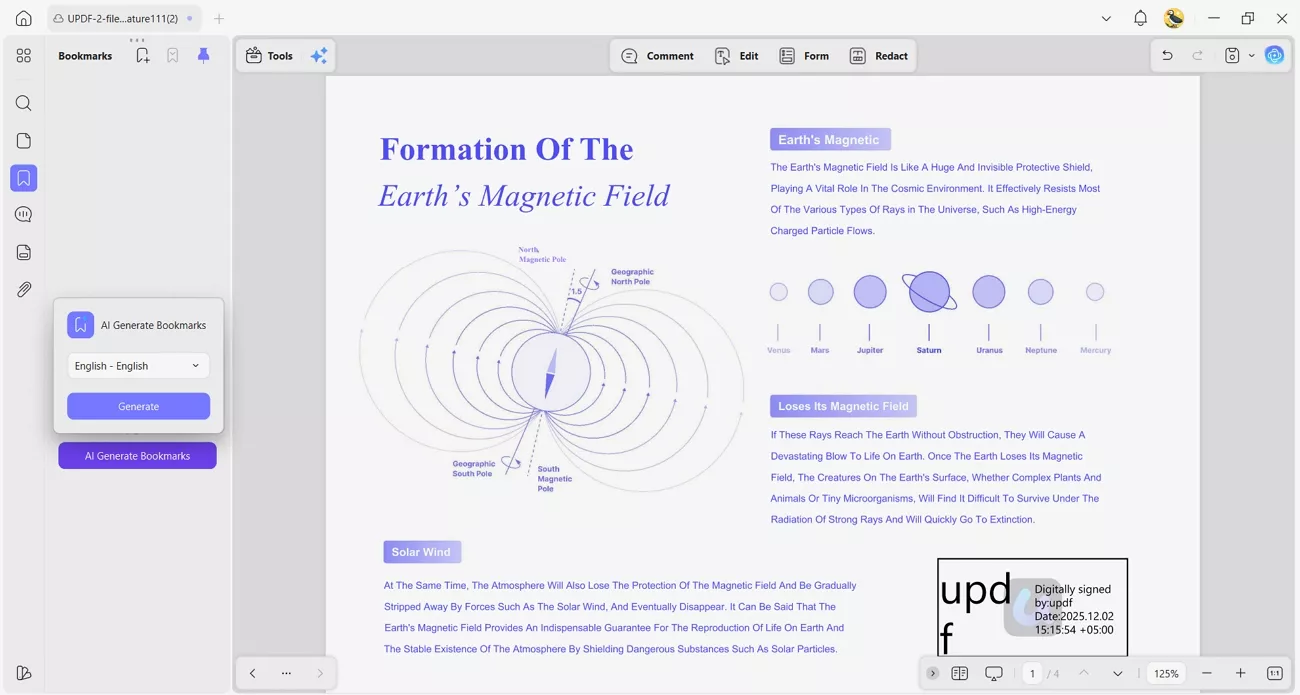Viewport: 1300px width, 695px height.
Task: Start presentation mode from the bottom bar
Action: pos(993,673)
